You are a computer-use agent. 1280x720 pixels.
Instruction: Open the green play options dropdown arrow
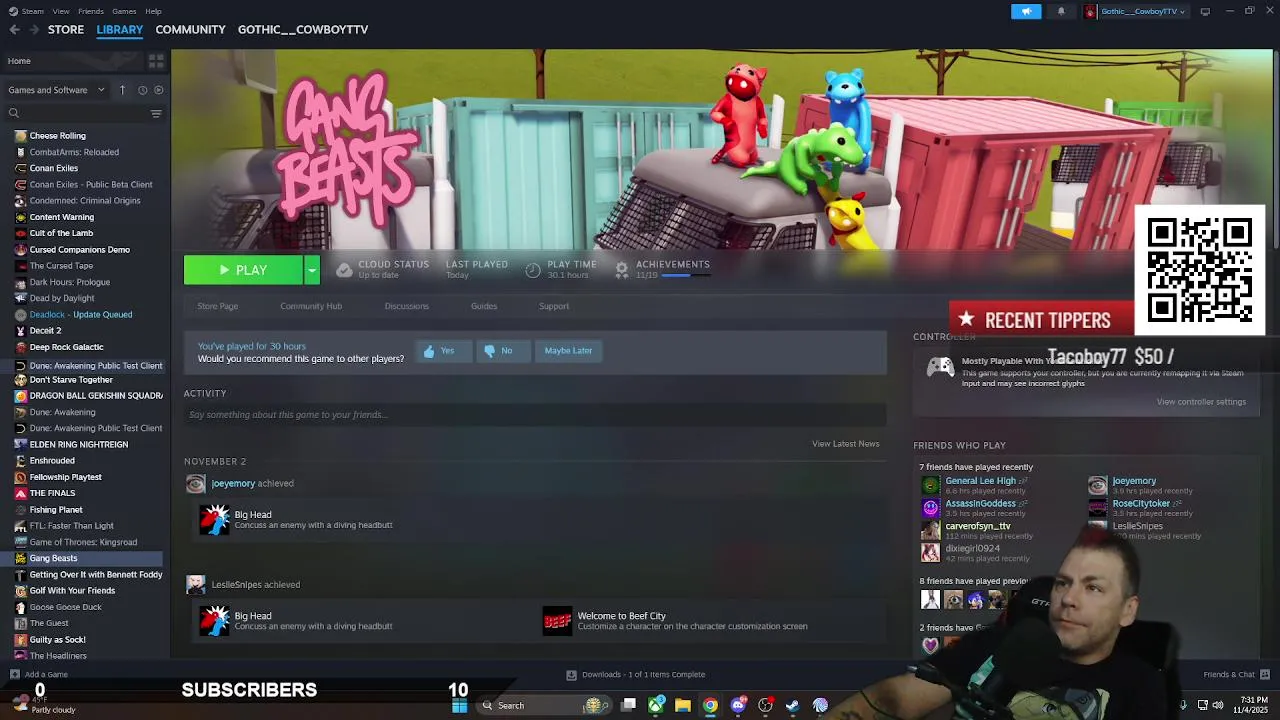click(312, 270)
